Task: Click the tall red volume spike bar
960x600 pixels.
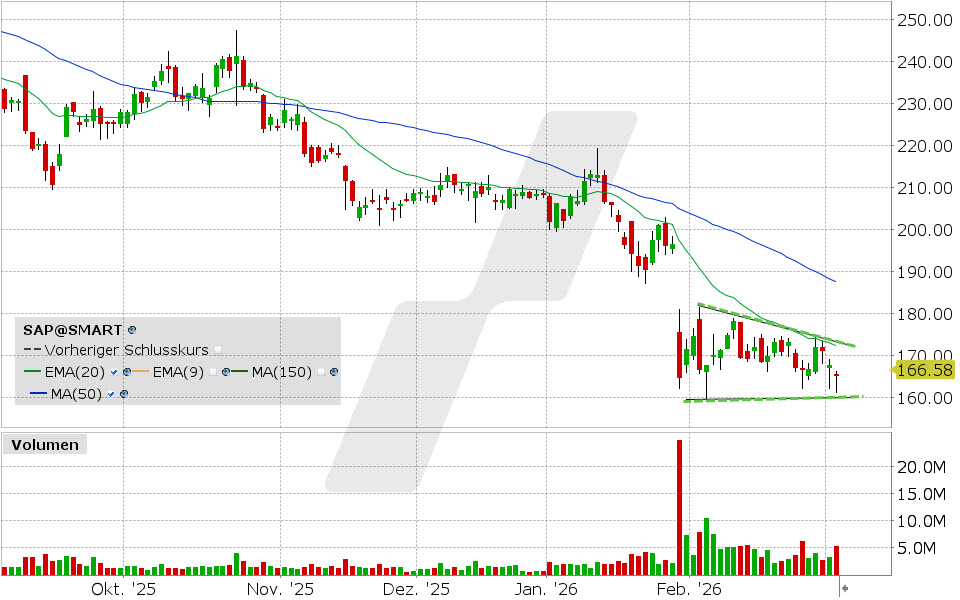Action: click(x=679, y=500)
